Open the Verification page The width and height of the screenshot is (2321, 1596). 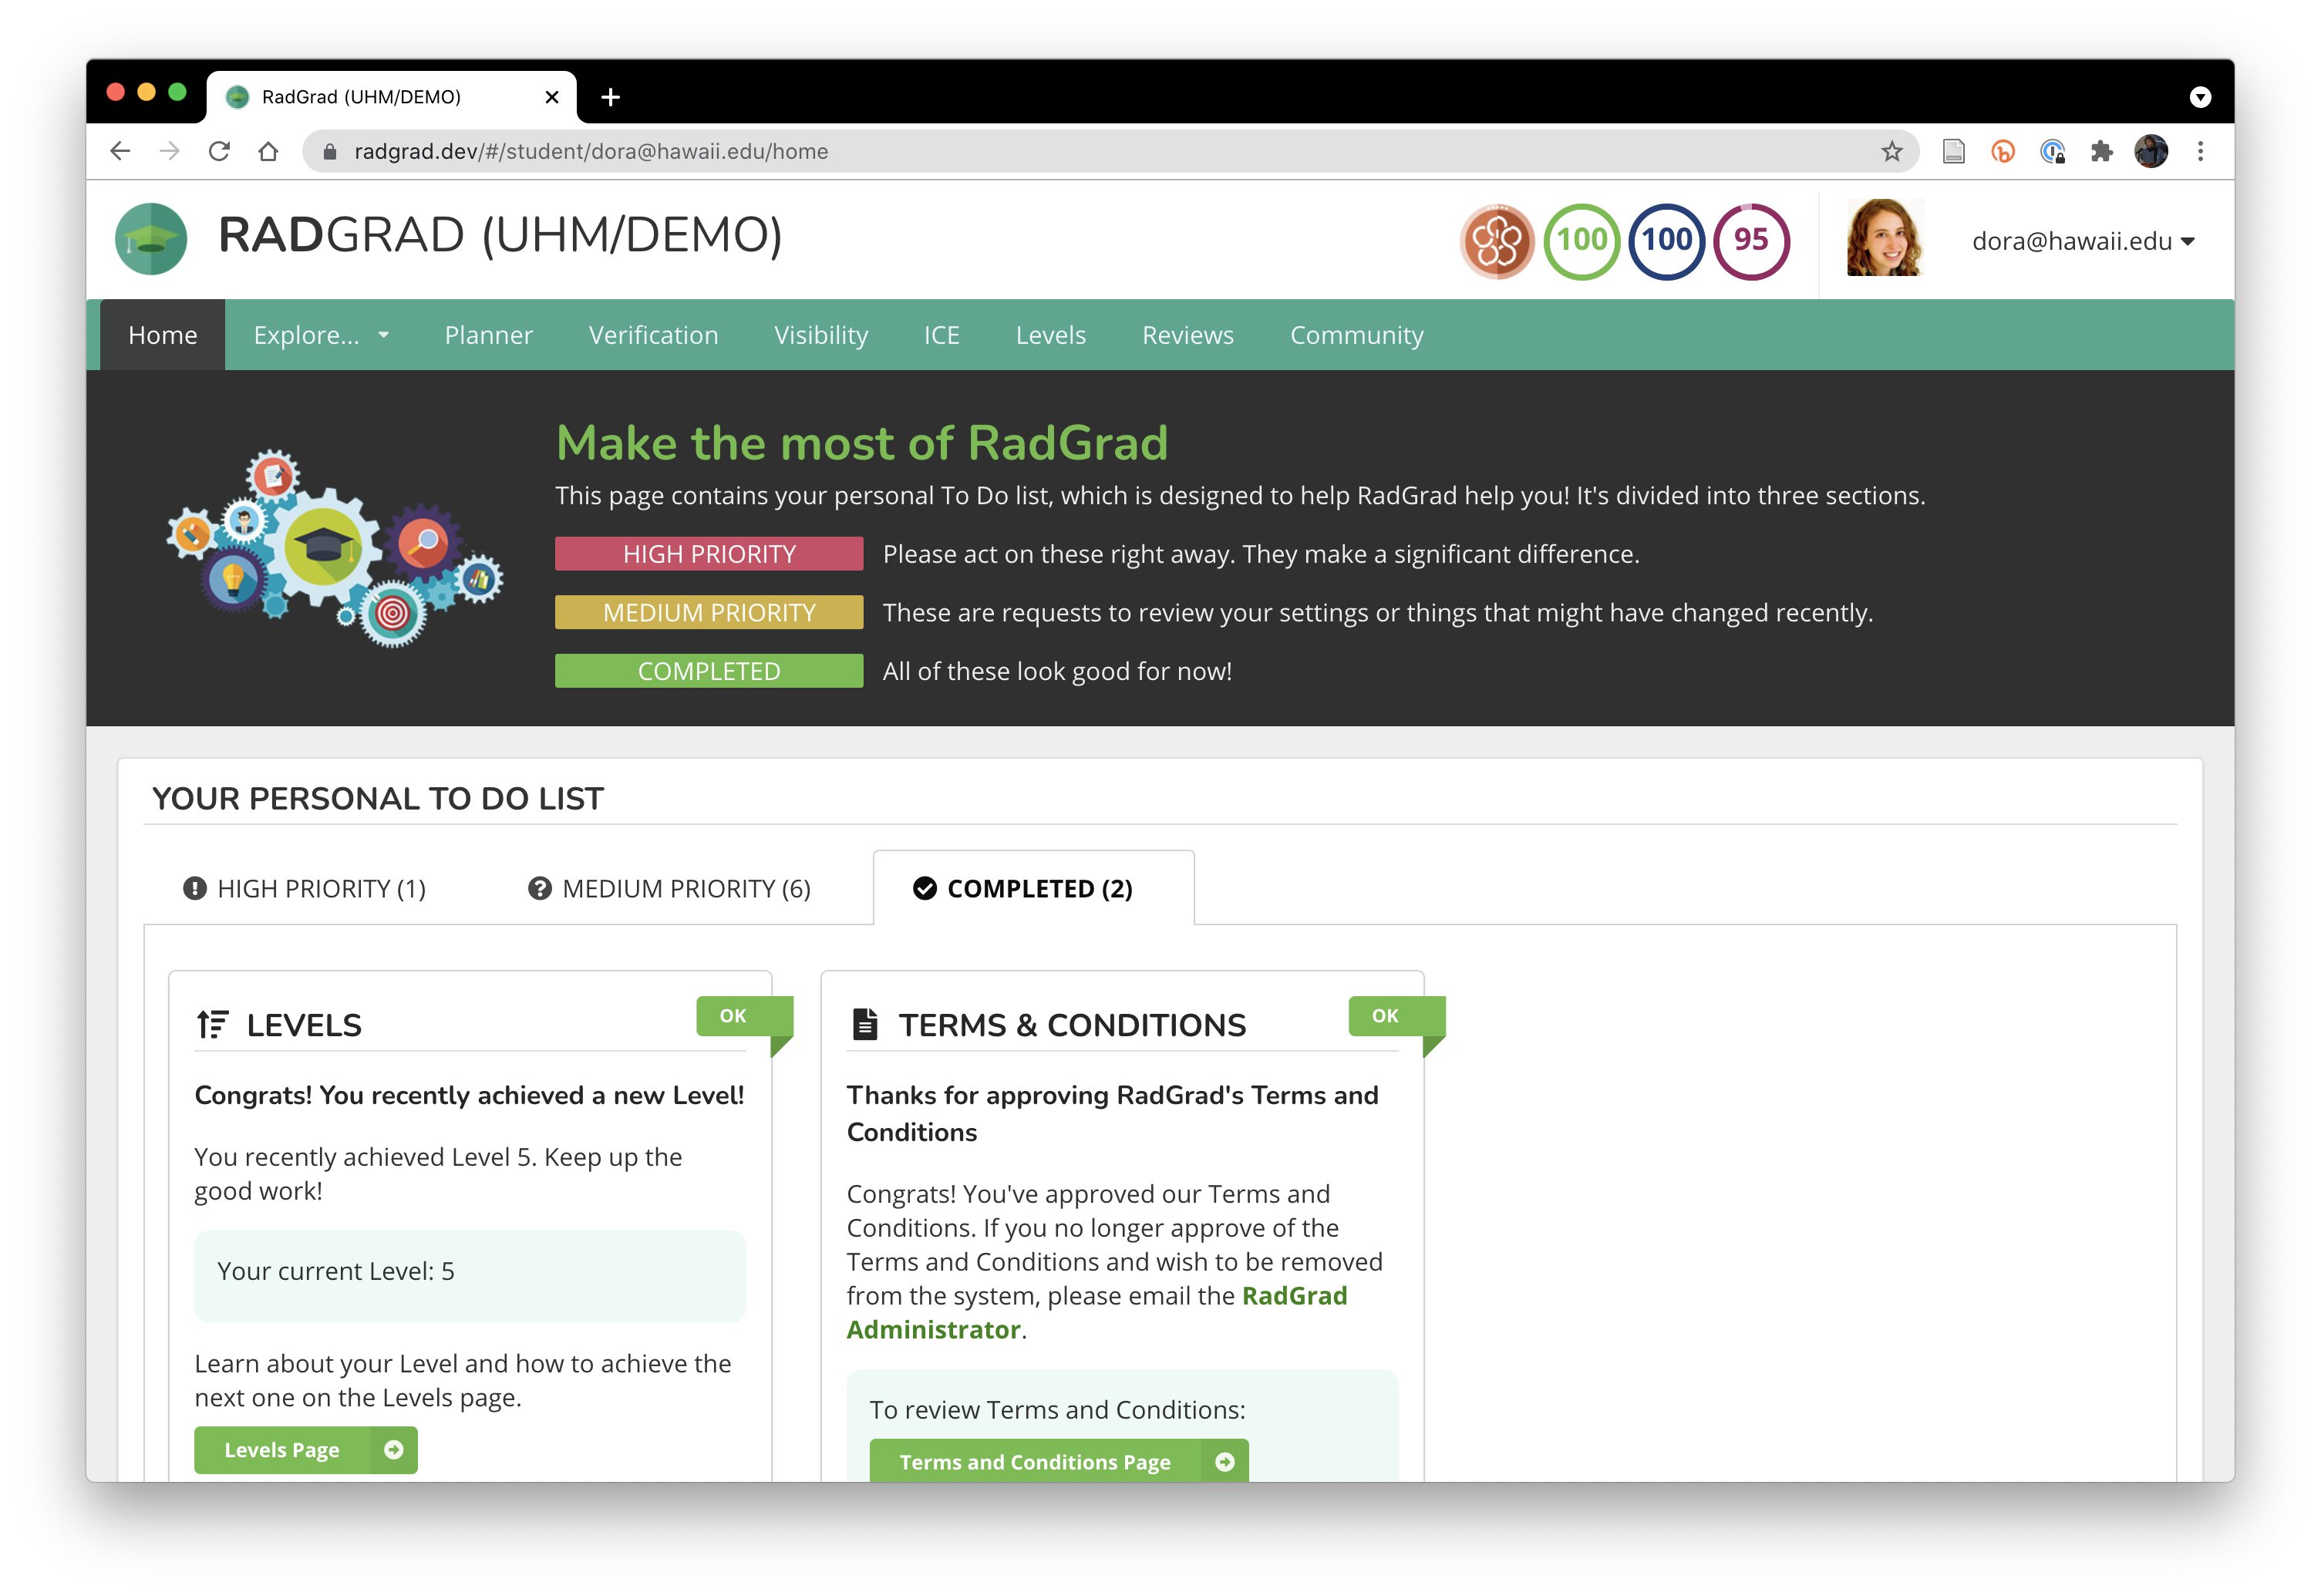point(653,335)
